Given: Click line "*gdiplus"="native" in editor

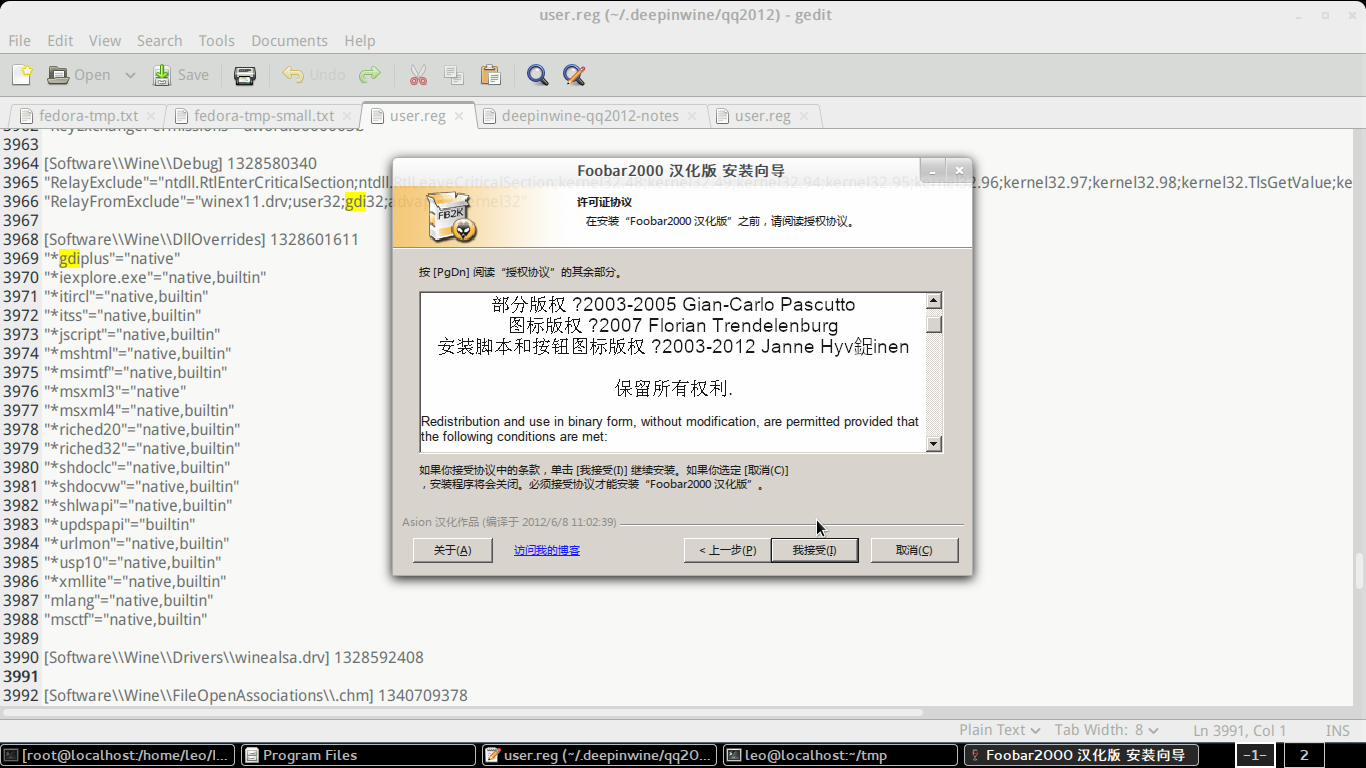Looking at the screenshot, I should (112, 258).
